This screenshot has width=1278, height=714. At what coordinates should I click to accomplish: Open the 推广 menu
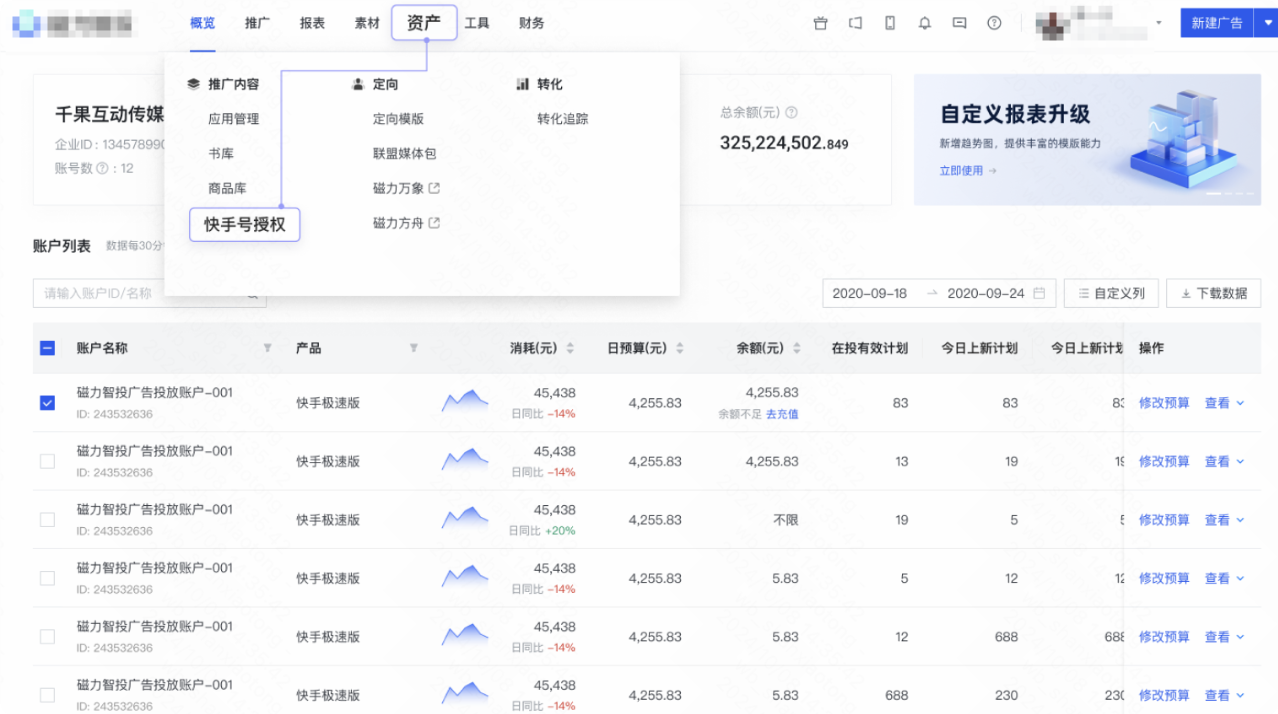click(x=257, y=23)
